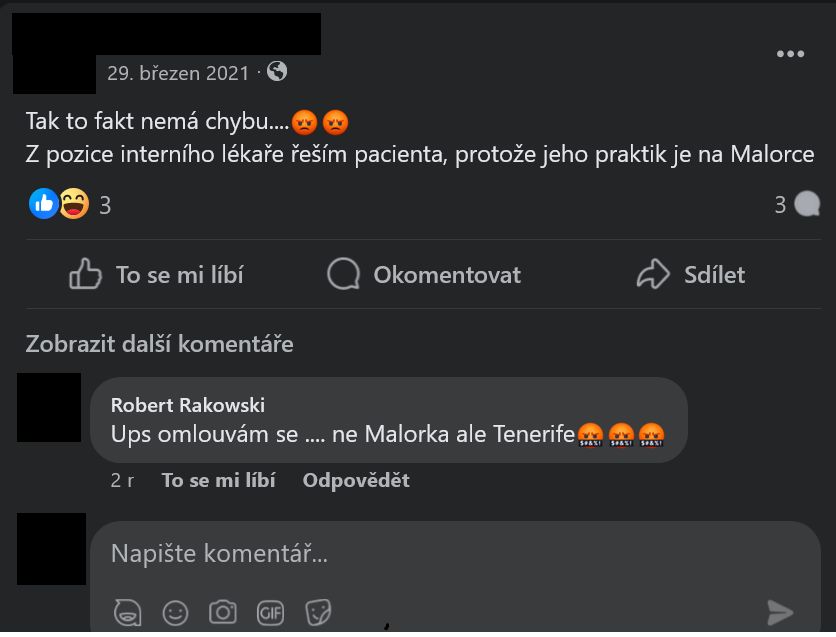Click the 29. březen 2021 timestamp
This screenshot has width=836, height=637.
(x=178, y=73)
